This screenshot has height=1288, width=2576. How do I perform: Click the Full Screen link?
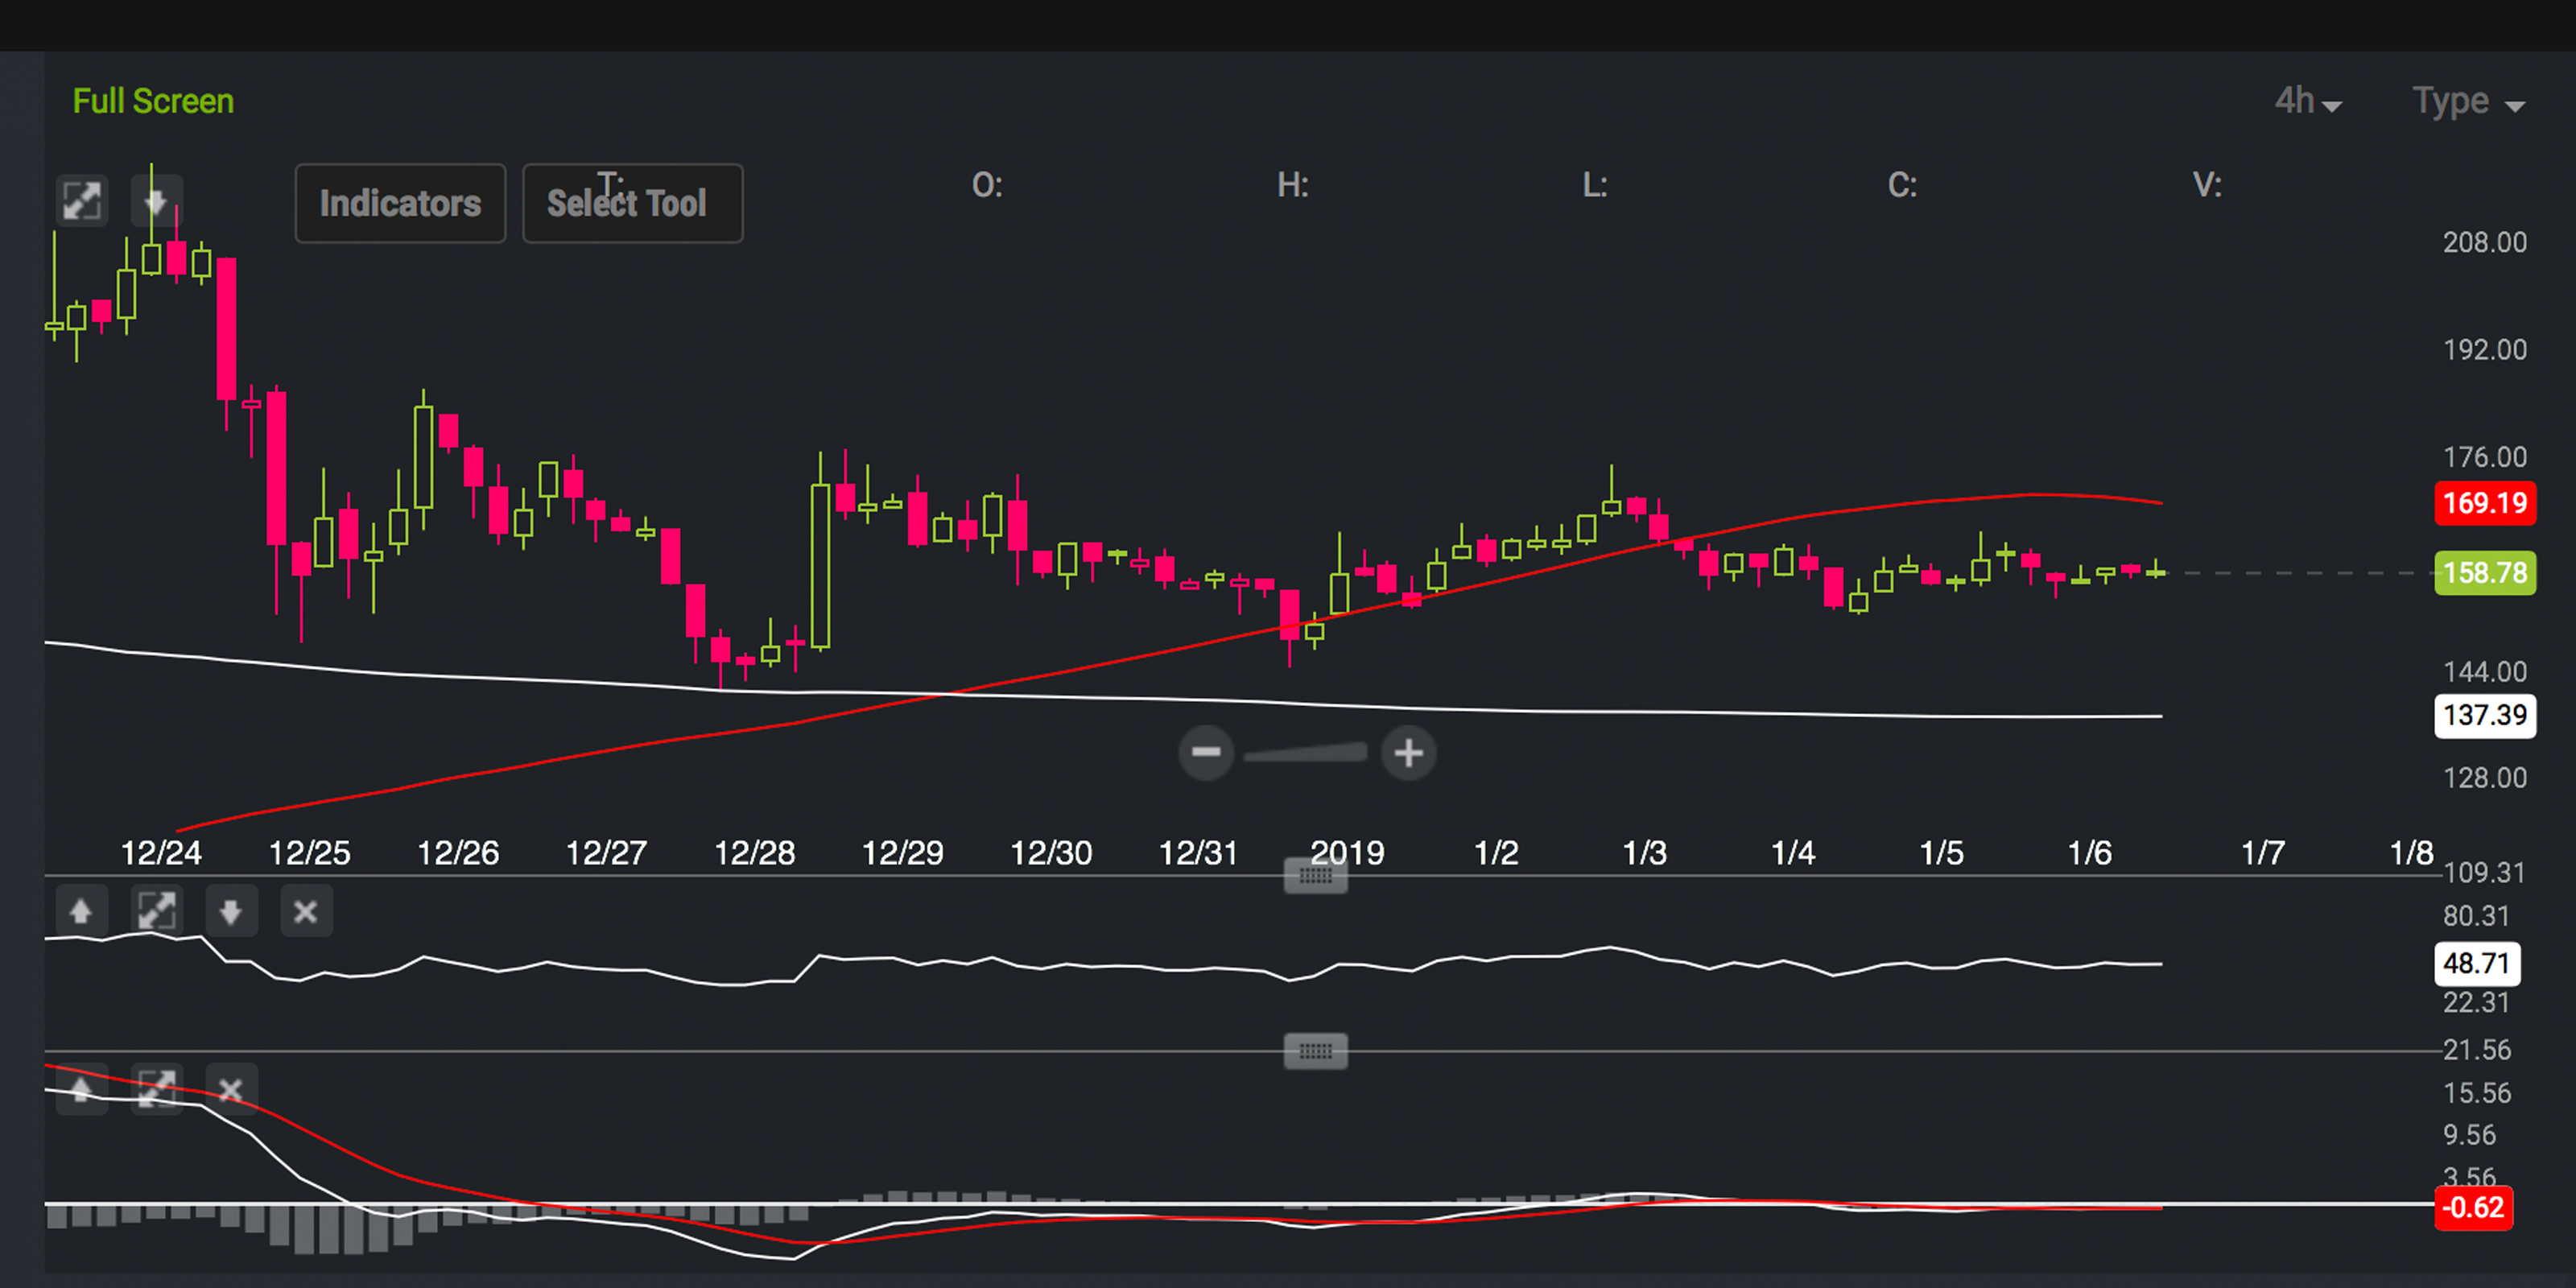152,100
